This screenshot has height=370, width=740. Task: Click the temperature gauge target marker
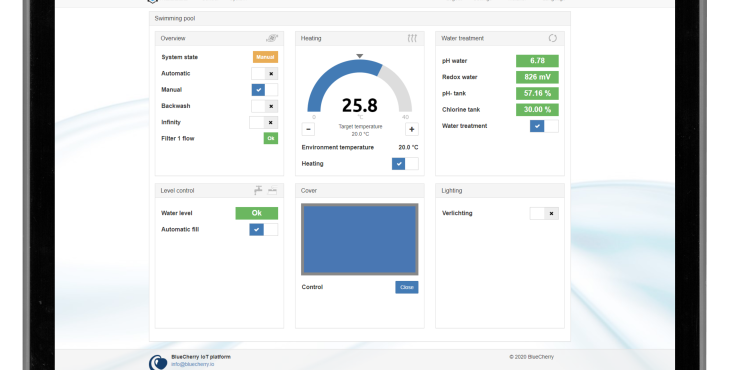click(360, 56)
